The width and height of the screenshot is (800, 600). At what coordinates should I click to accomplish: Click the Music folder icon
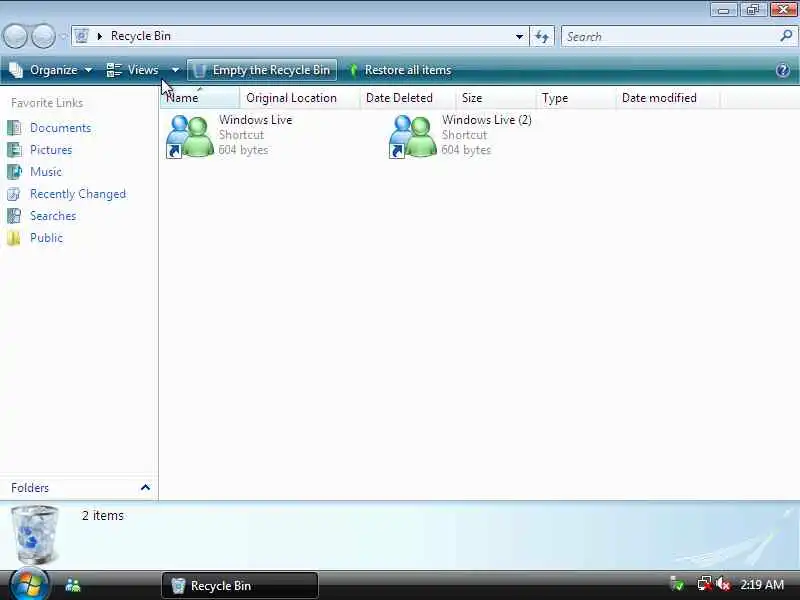click(x=14, y=171)
